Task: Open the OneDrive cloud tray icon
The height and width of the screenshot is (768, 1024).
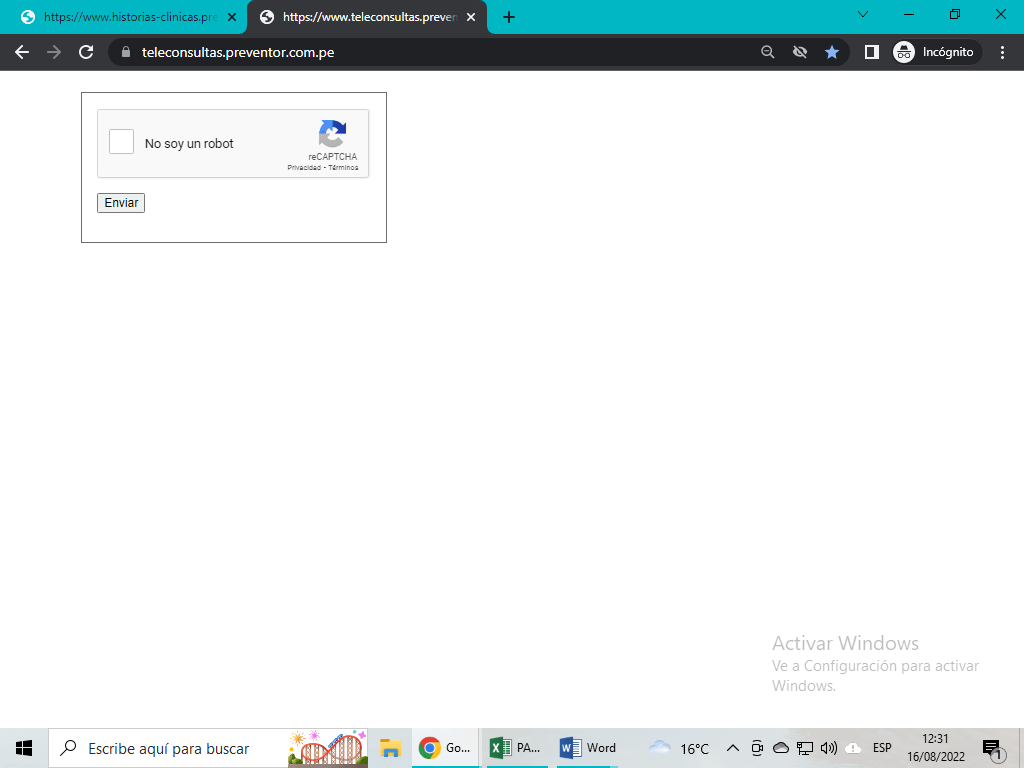Action: 781,748
